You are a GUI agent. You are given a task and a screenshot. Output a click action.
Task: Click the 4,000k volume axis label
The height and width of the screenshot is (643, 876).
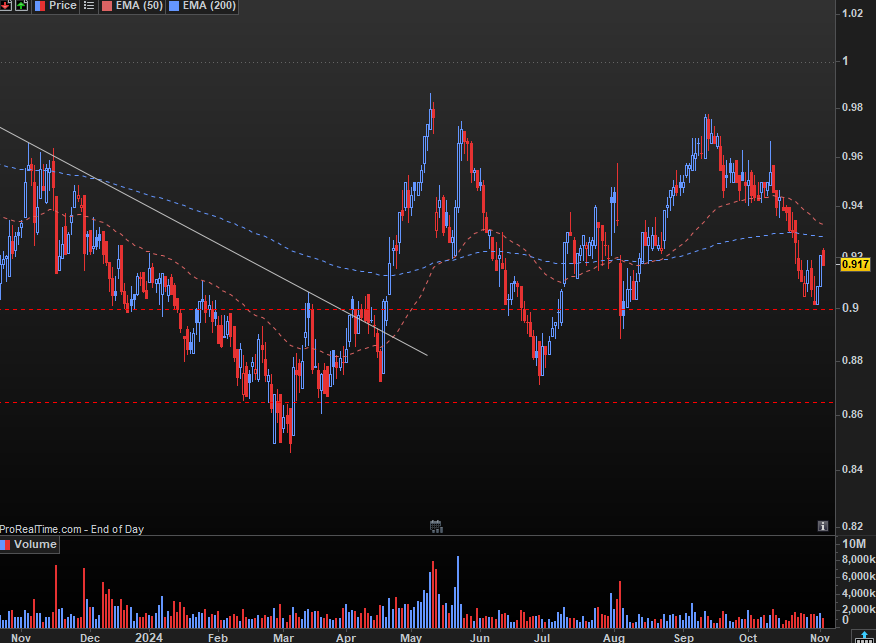coord(859,593)
